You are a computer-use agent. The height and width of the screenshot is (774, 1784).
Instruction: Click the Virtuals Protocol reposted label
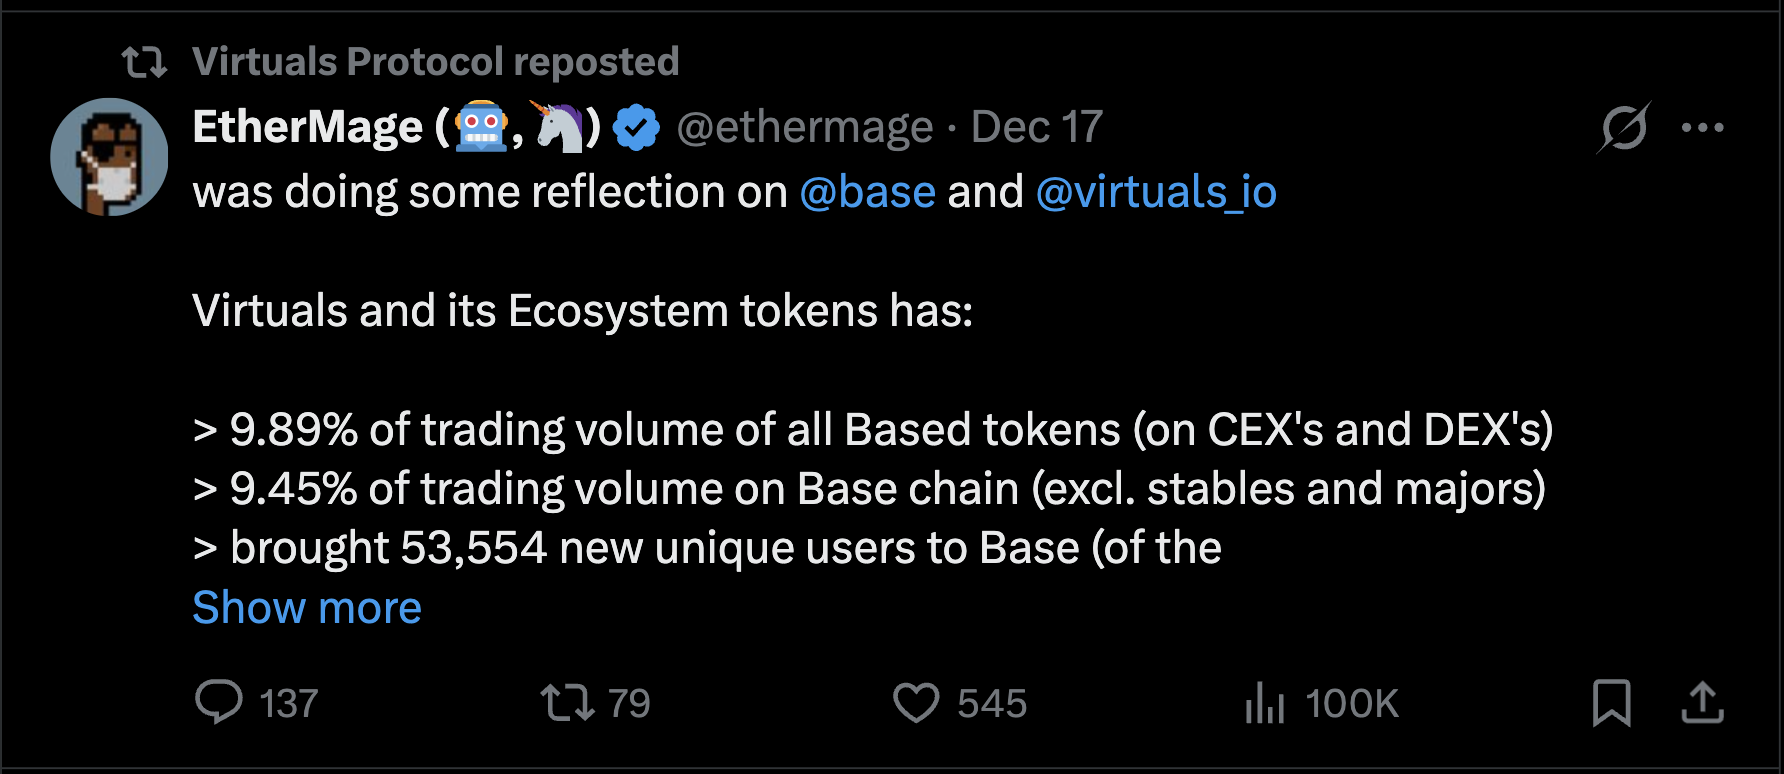pyautogui.click(x=436, y=62)
